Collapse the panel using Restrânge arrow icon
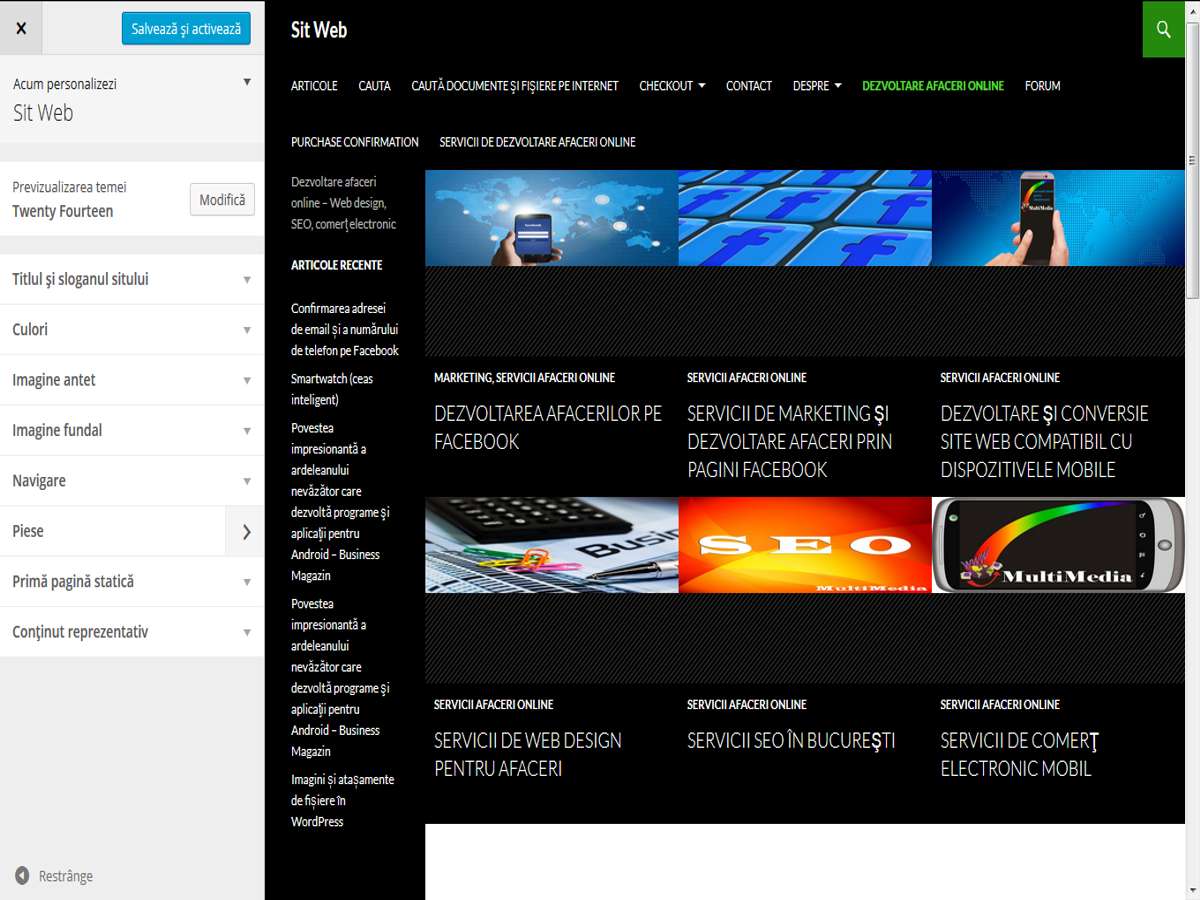The image size is (1200, 900). pos(22,876)
